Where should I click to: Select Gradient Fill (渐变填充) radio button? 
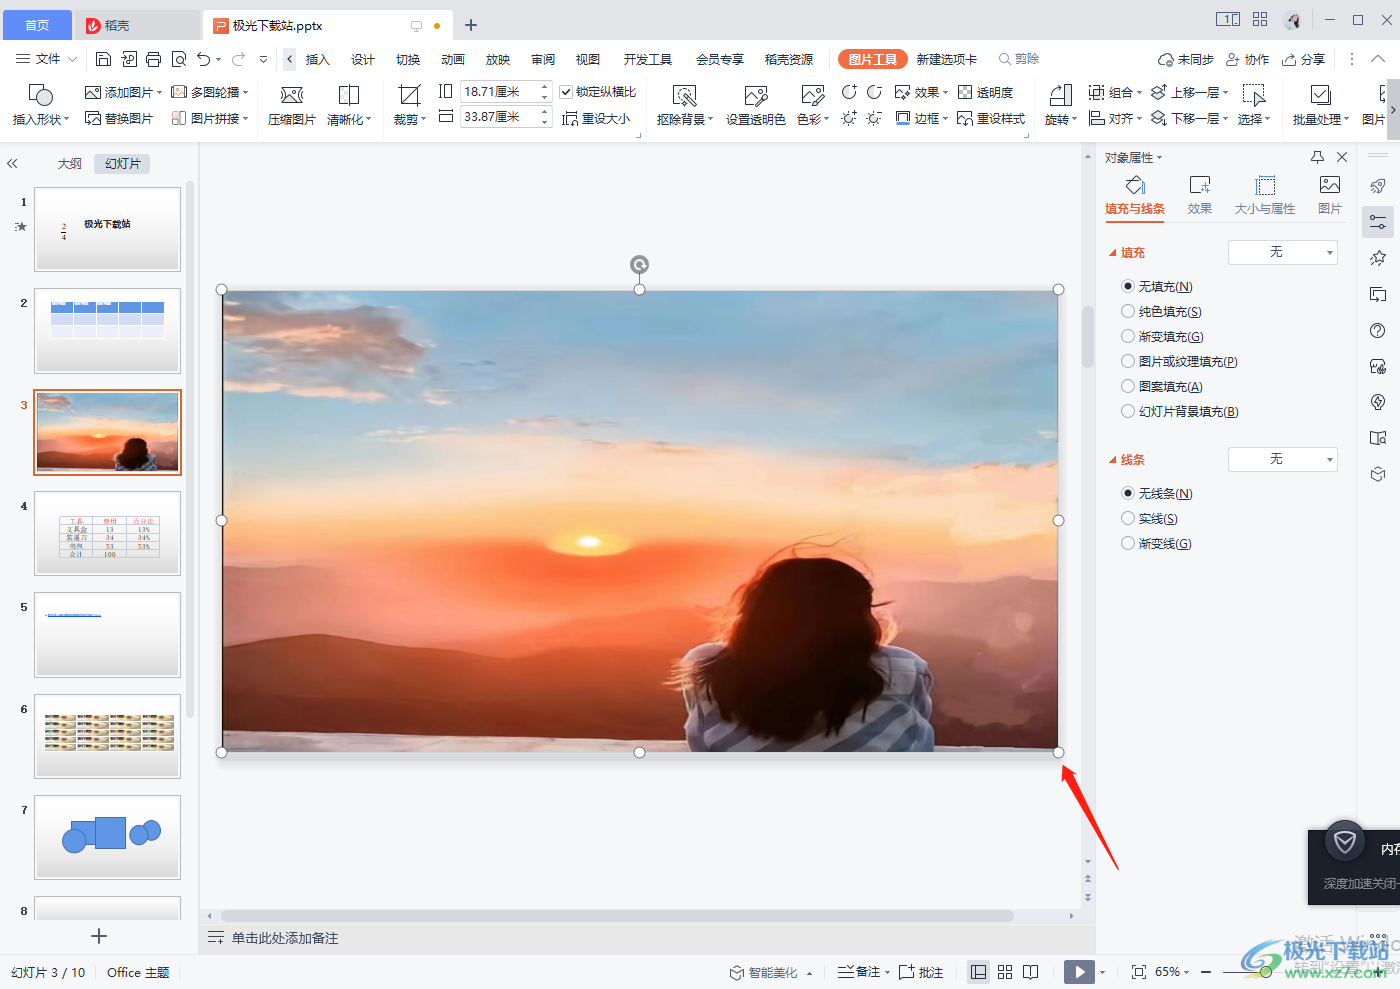(x=1128, y=336)
